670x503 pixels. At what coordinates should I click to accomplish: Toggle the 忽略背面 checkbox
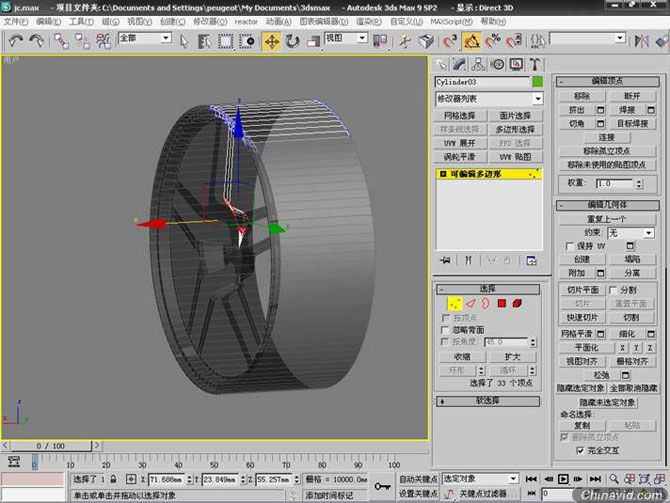tap(445, 330)
